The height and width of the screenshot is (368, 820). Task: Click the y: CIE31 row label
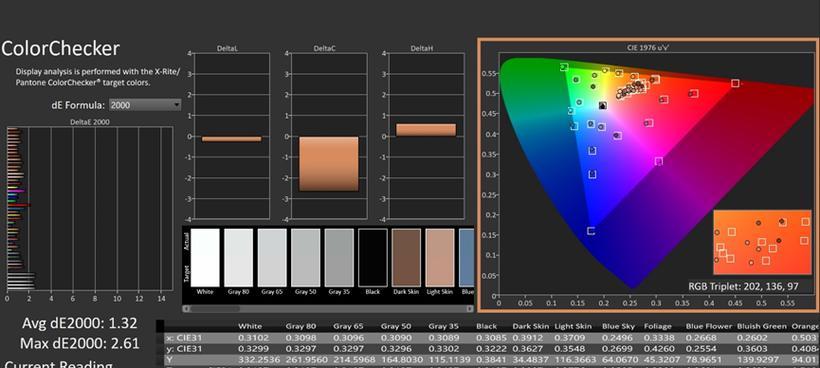pyautogui.click(x=184, y=349)
